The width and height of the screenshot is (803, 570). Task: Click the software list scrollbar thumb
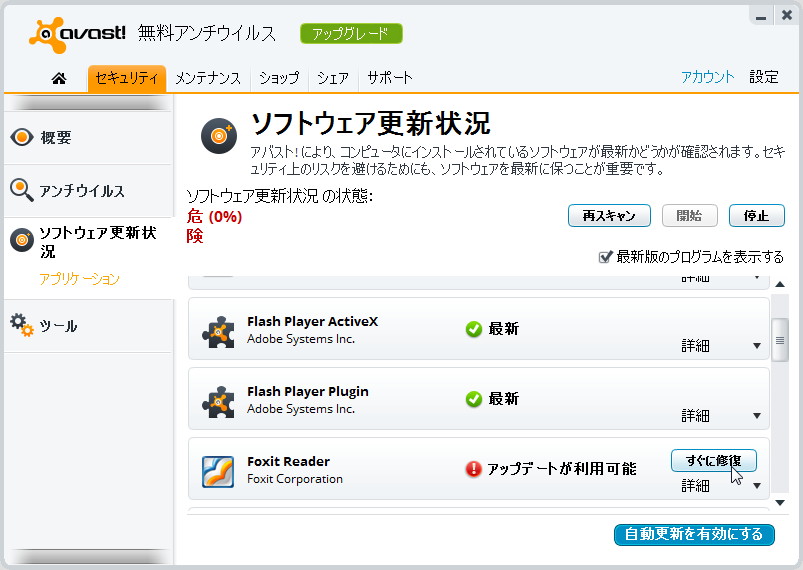780,340
